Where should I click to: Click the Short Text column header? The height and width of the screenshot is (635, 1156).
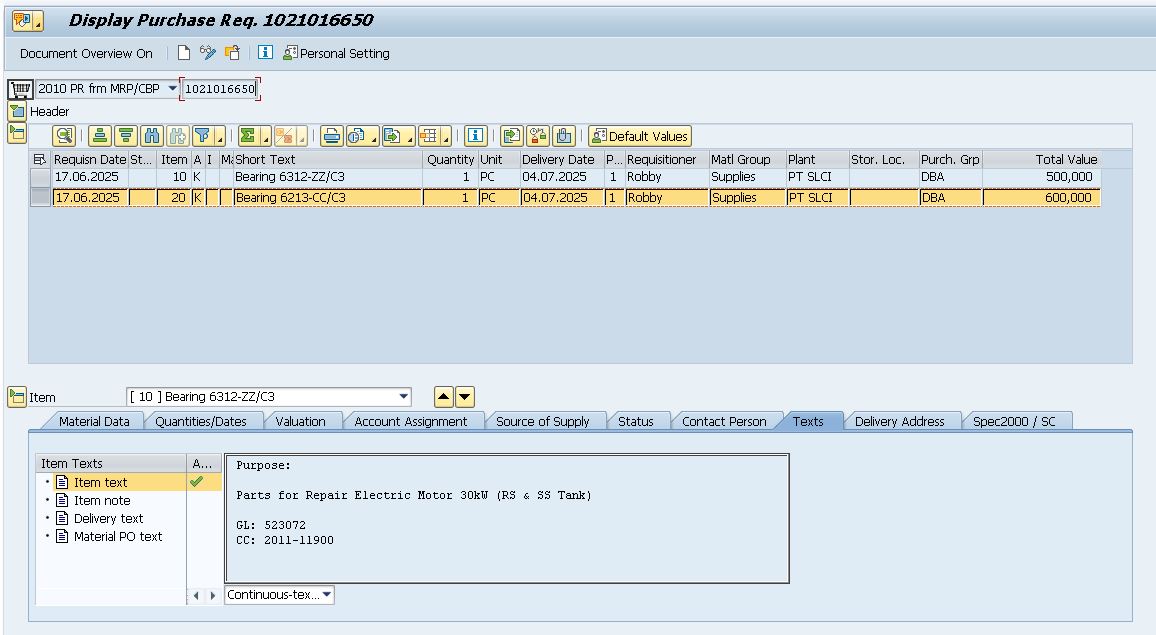327,159
